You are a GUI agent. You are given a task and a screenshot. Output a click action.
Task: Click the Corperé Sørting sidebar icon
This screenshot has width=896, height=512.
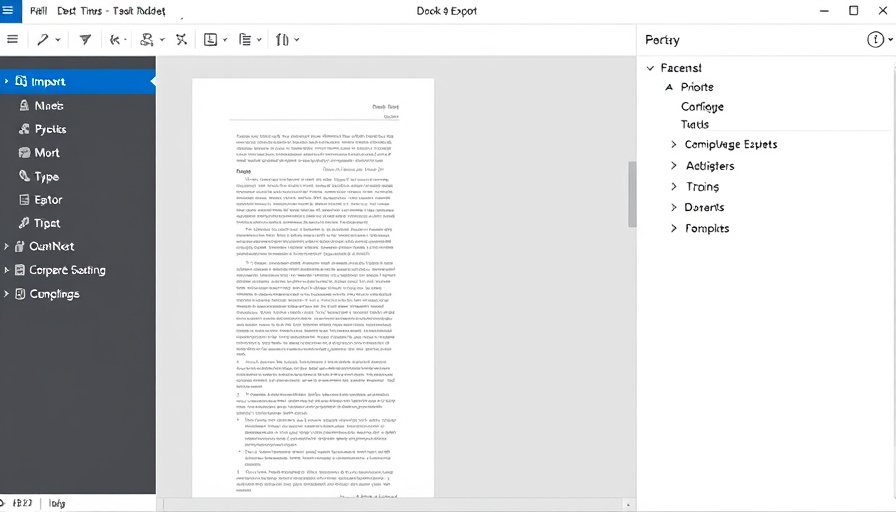pos(19,270)
